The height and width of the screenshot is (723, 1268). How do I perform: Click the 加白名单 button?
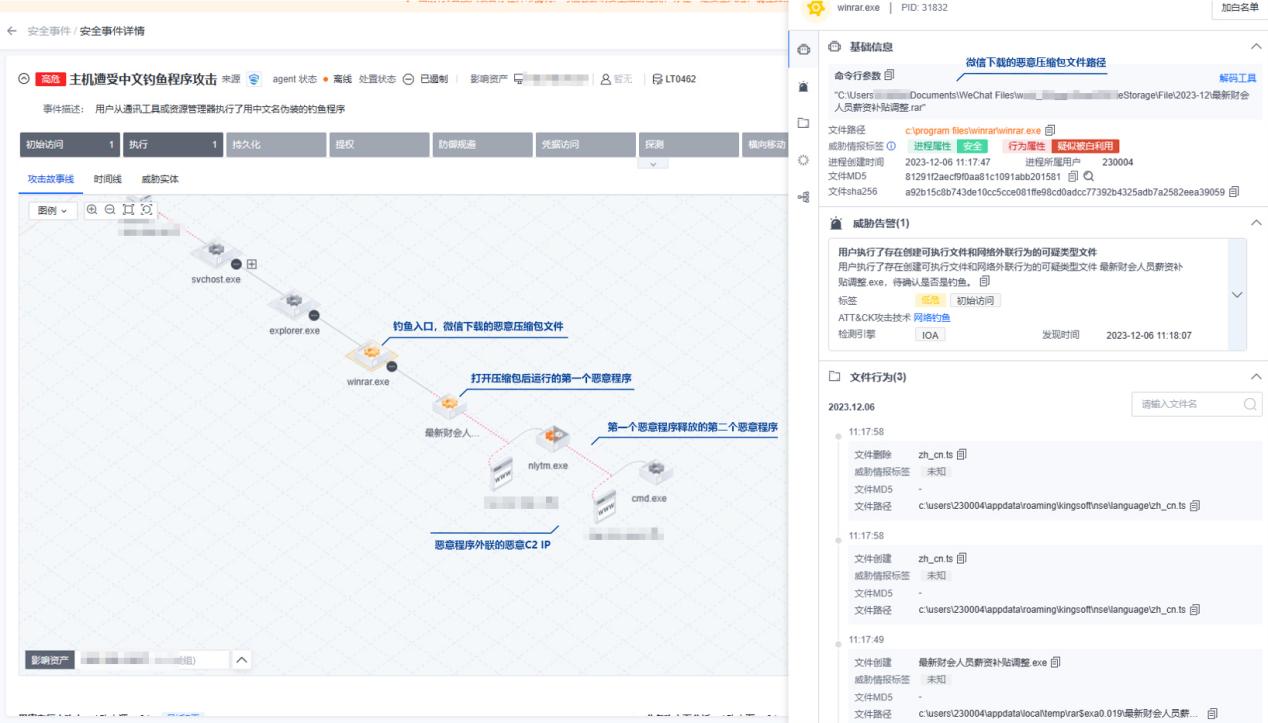(1240, 8)
